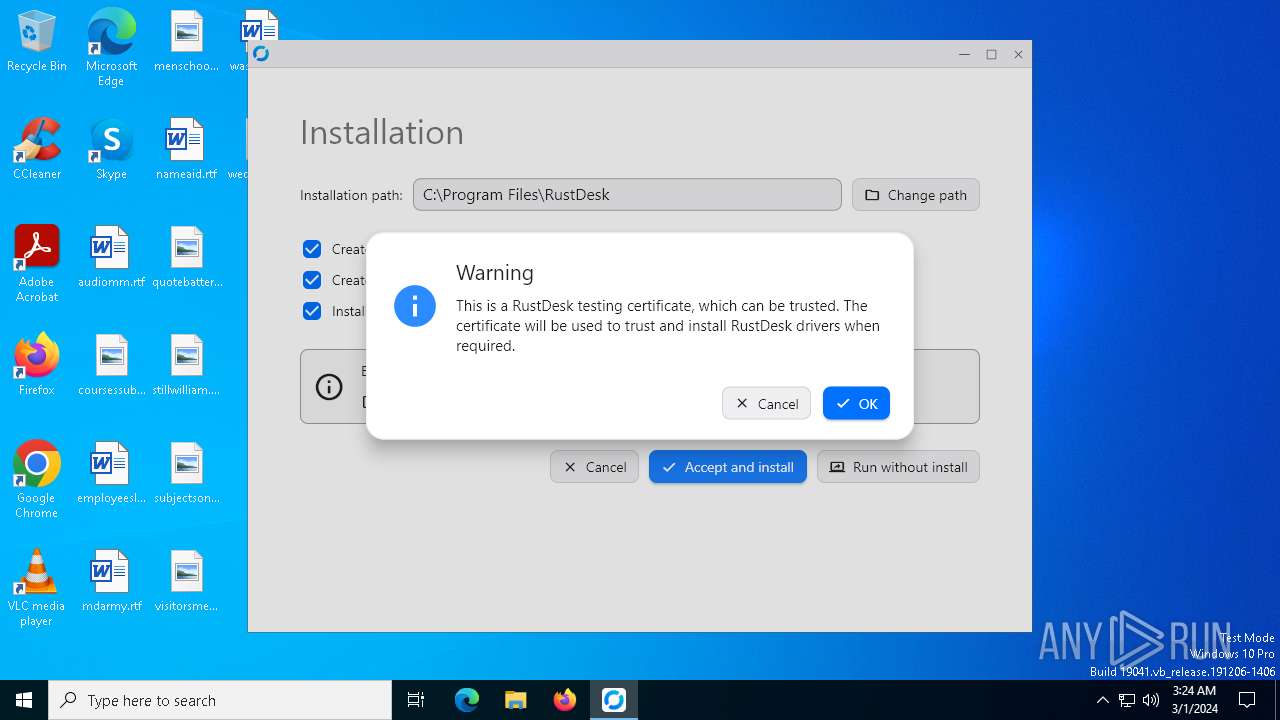Click RustDesk taskbar icon
The width and height of the screenshot is (1280, 720).
point(614,700)
